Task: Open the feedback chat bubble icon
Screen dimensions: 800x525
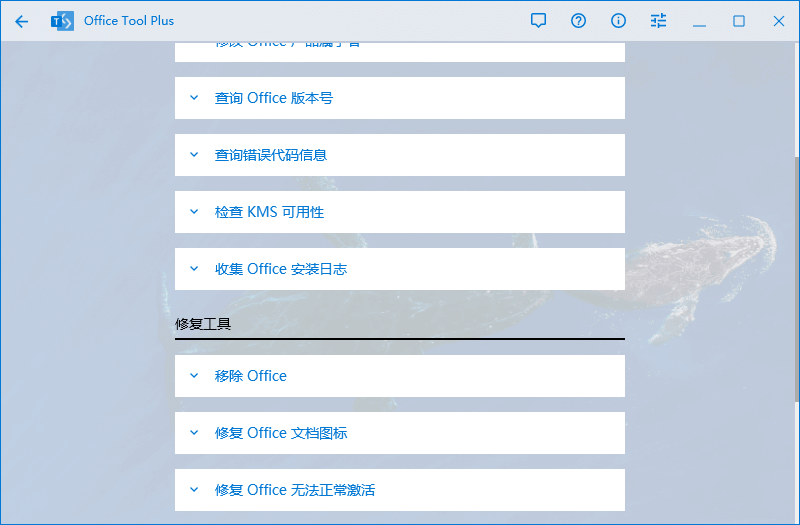Action: coord(538,21)
